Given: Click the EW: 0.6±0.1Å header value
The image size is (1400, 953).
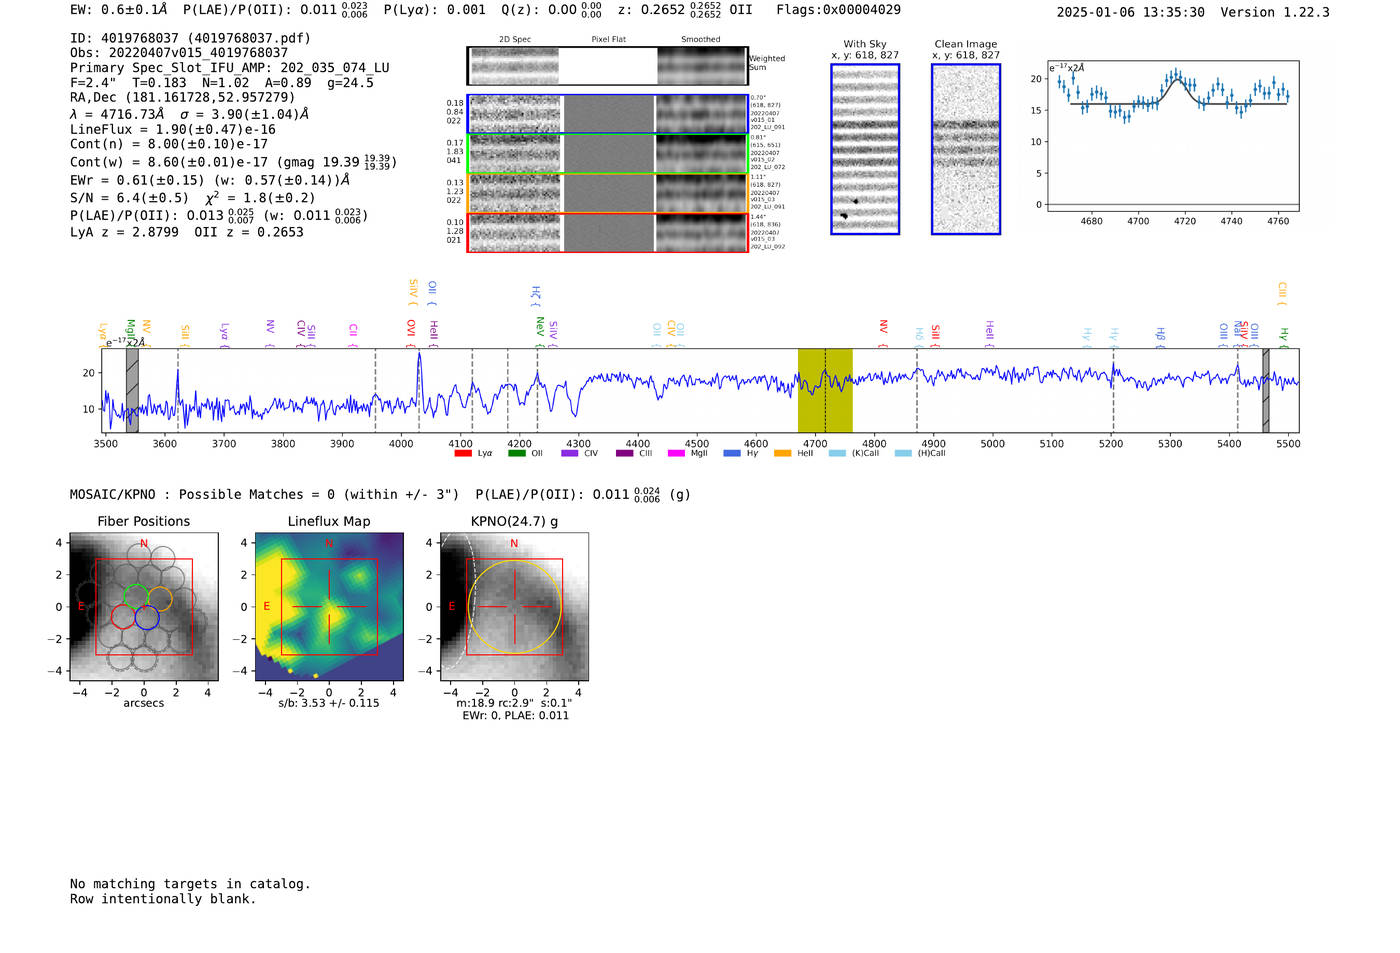Looking at the screenshot, I should pos(119,10).
